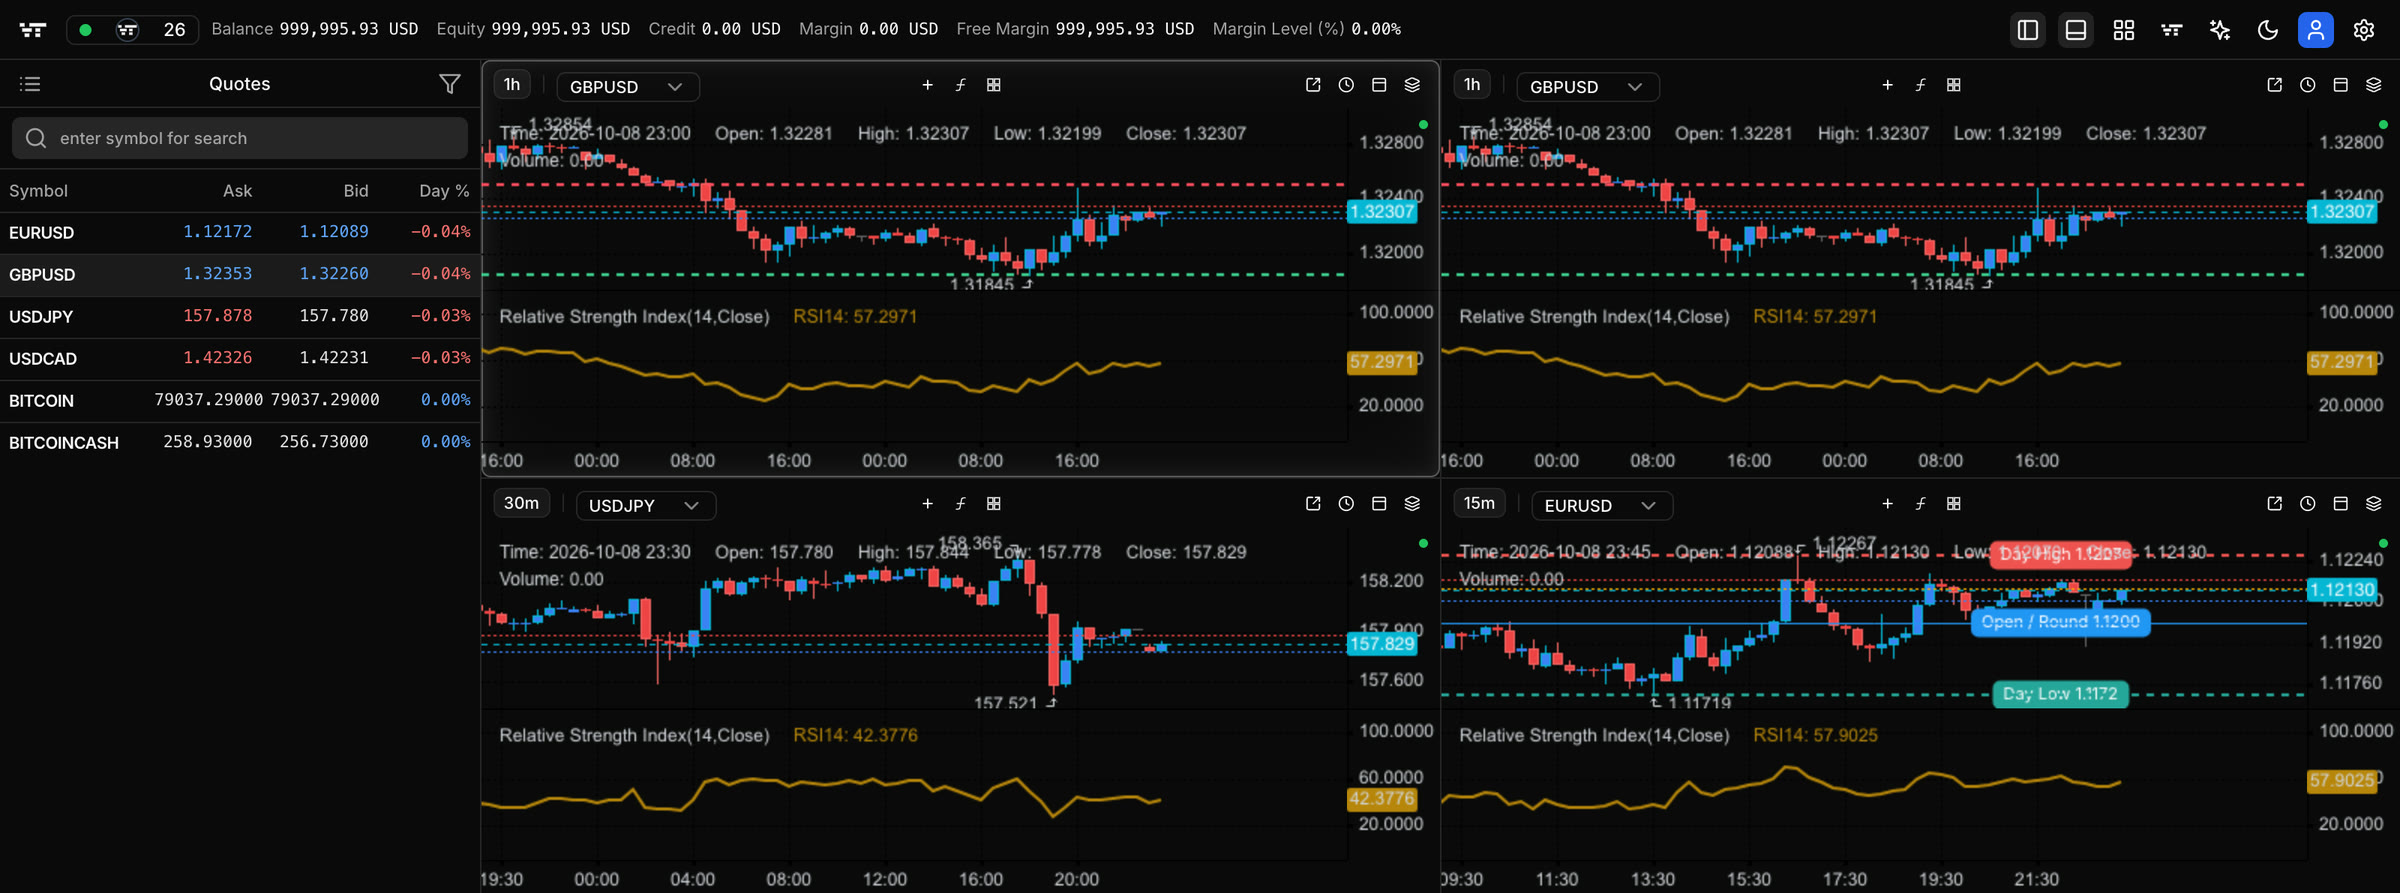Select the USDJPY row in Quotes

(x=240, y=316)
